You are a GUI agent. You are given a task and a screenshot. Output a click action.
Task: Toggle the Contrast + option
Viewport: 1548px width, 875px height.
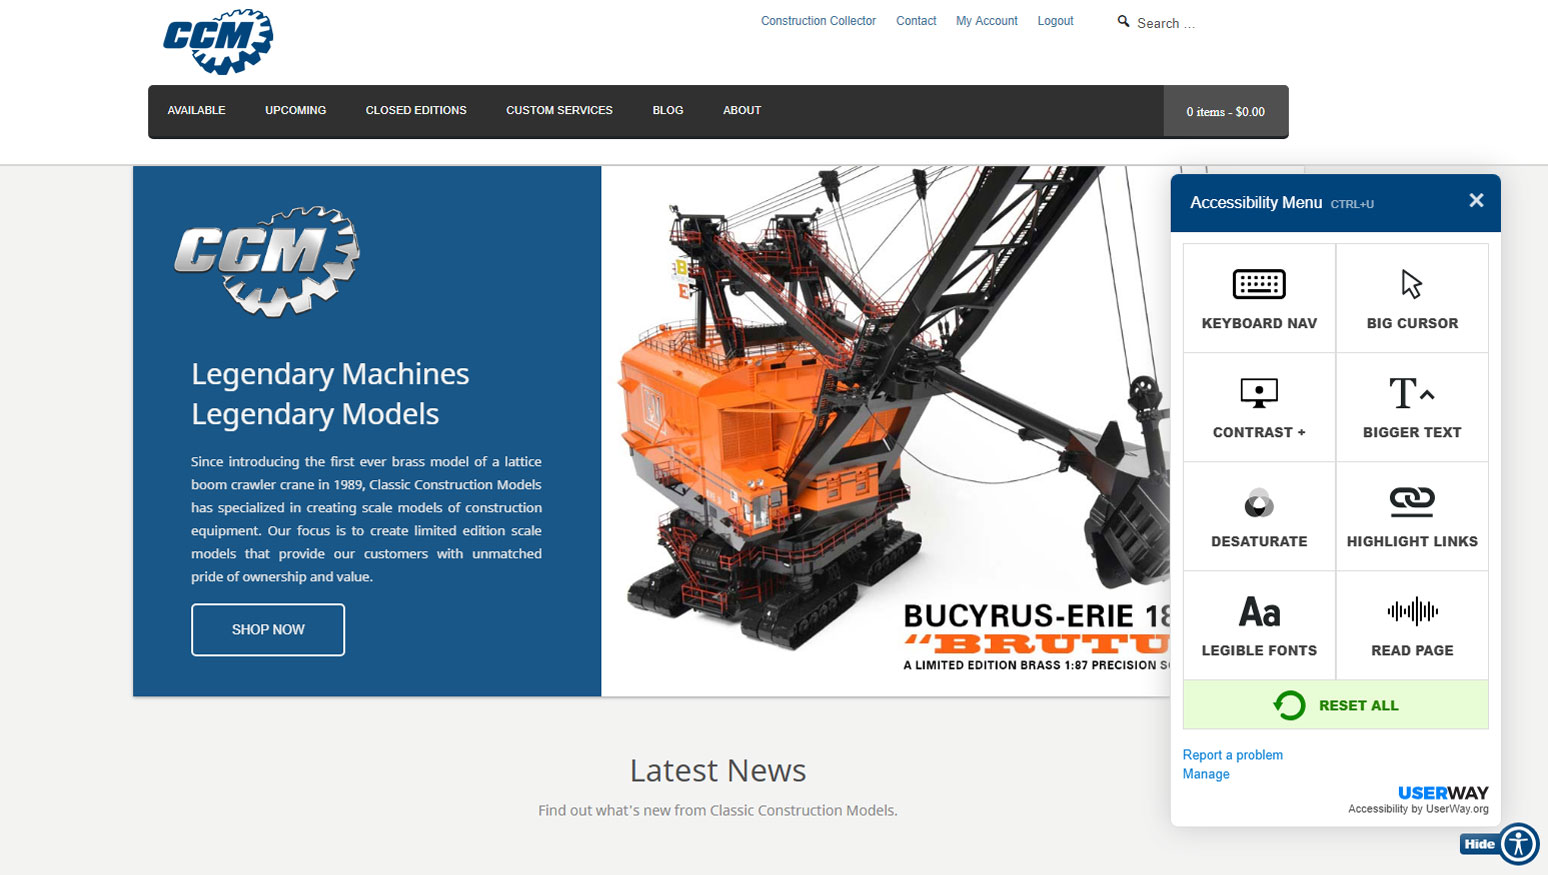point(1259,407)
